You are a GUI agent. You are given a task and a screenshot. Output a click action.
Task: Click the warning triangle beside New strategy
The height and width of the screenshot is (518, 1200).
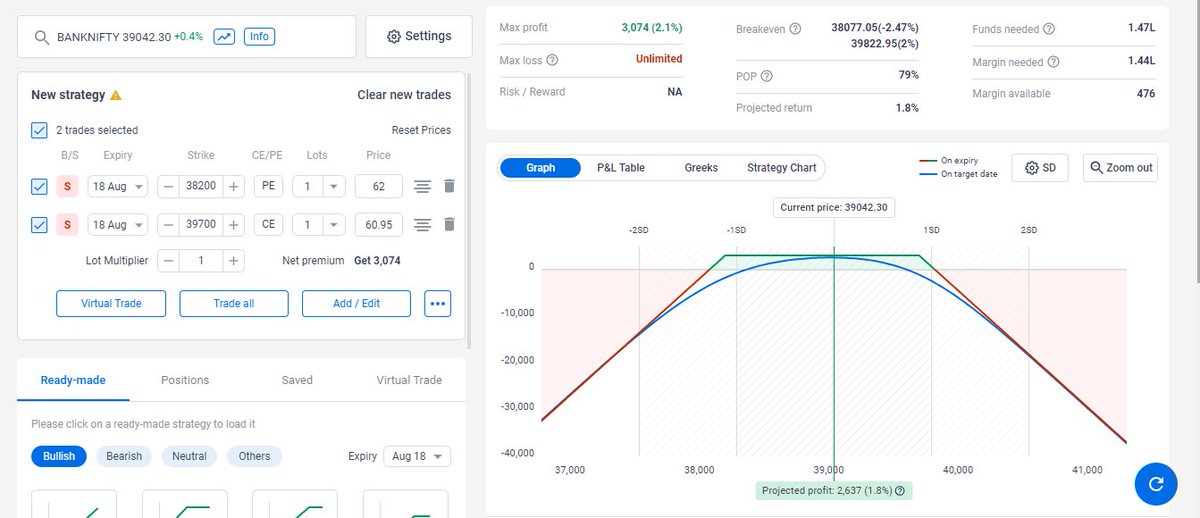point(116,95)
